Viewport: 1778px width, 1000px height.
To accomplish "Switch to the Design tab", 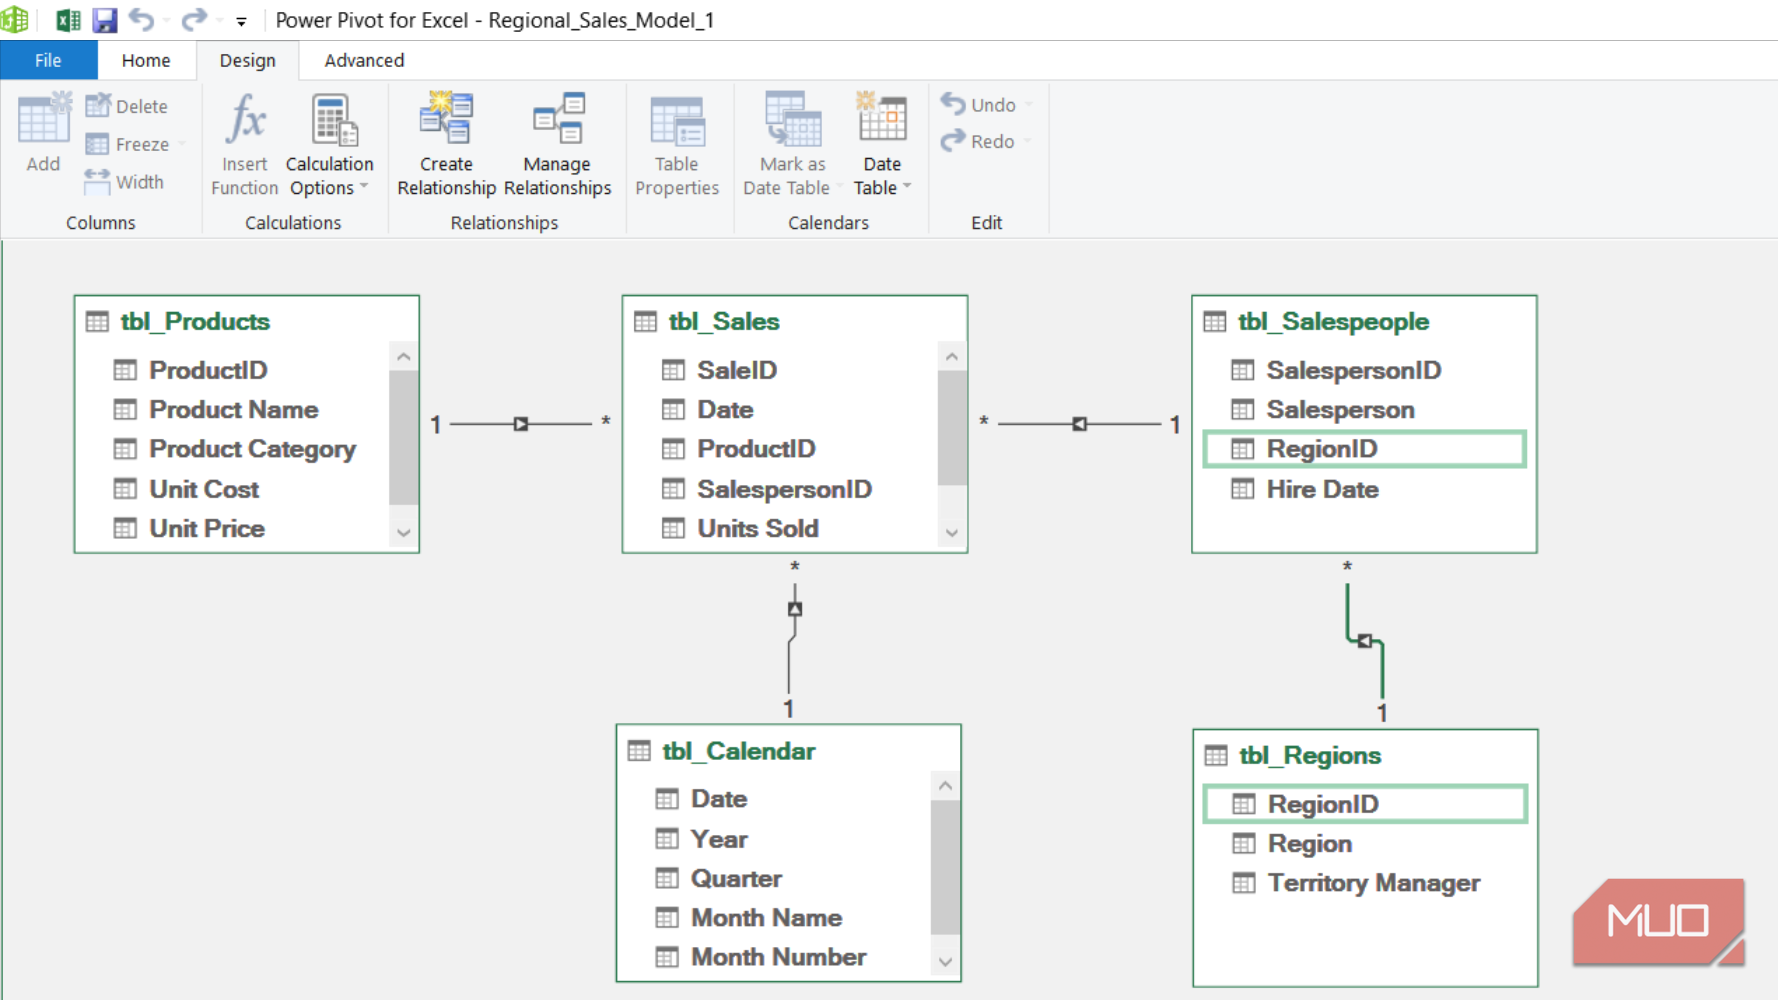I will tap(247, 60).
